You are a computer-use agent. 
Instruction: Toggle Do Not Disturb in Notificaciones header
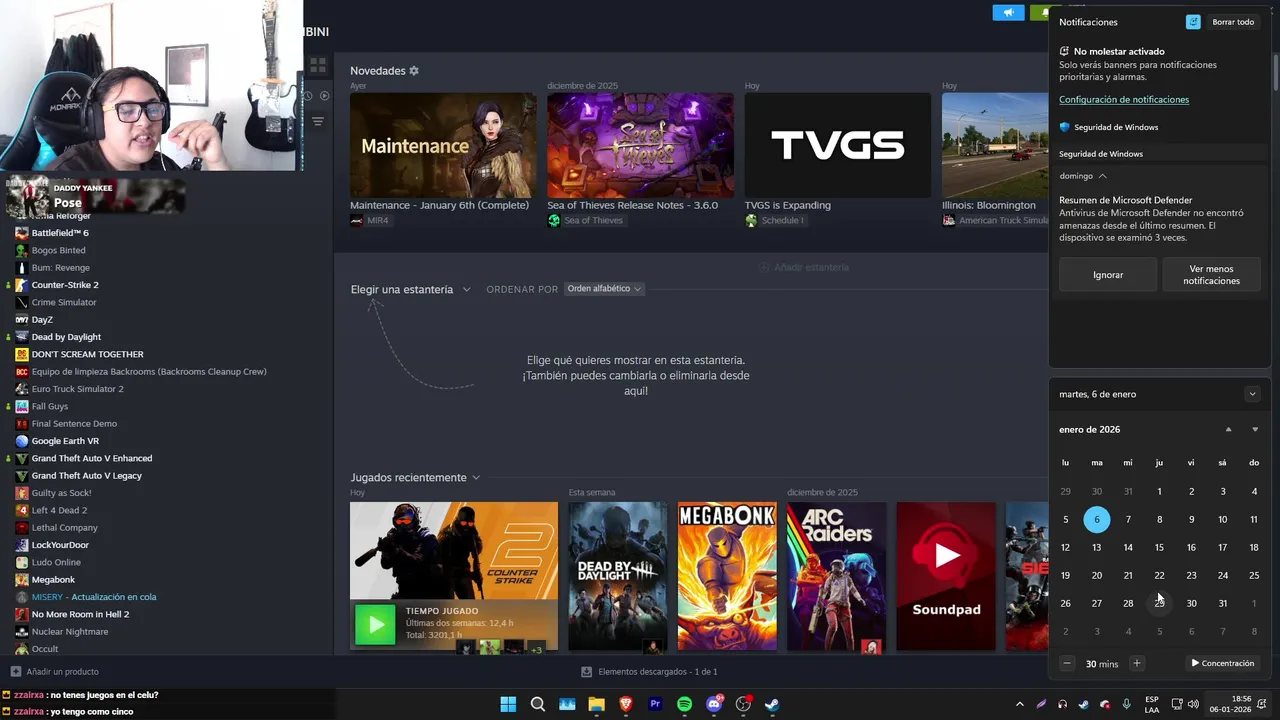tap(1193, 22)
